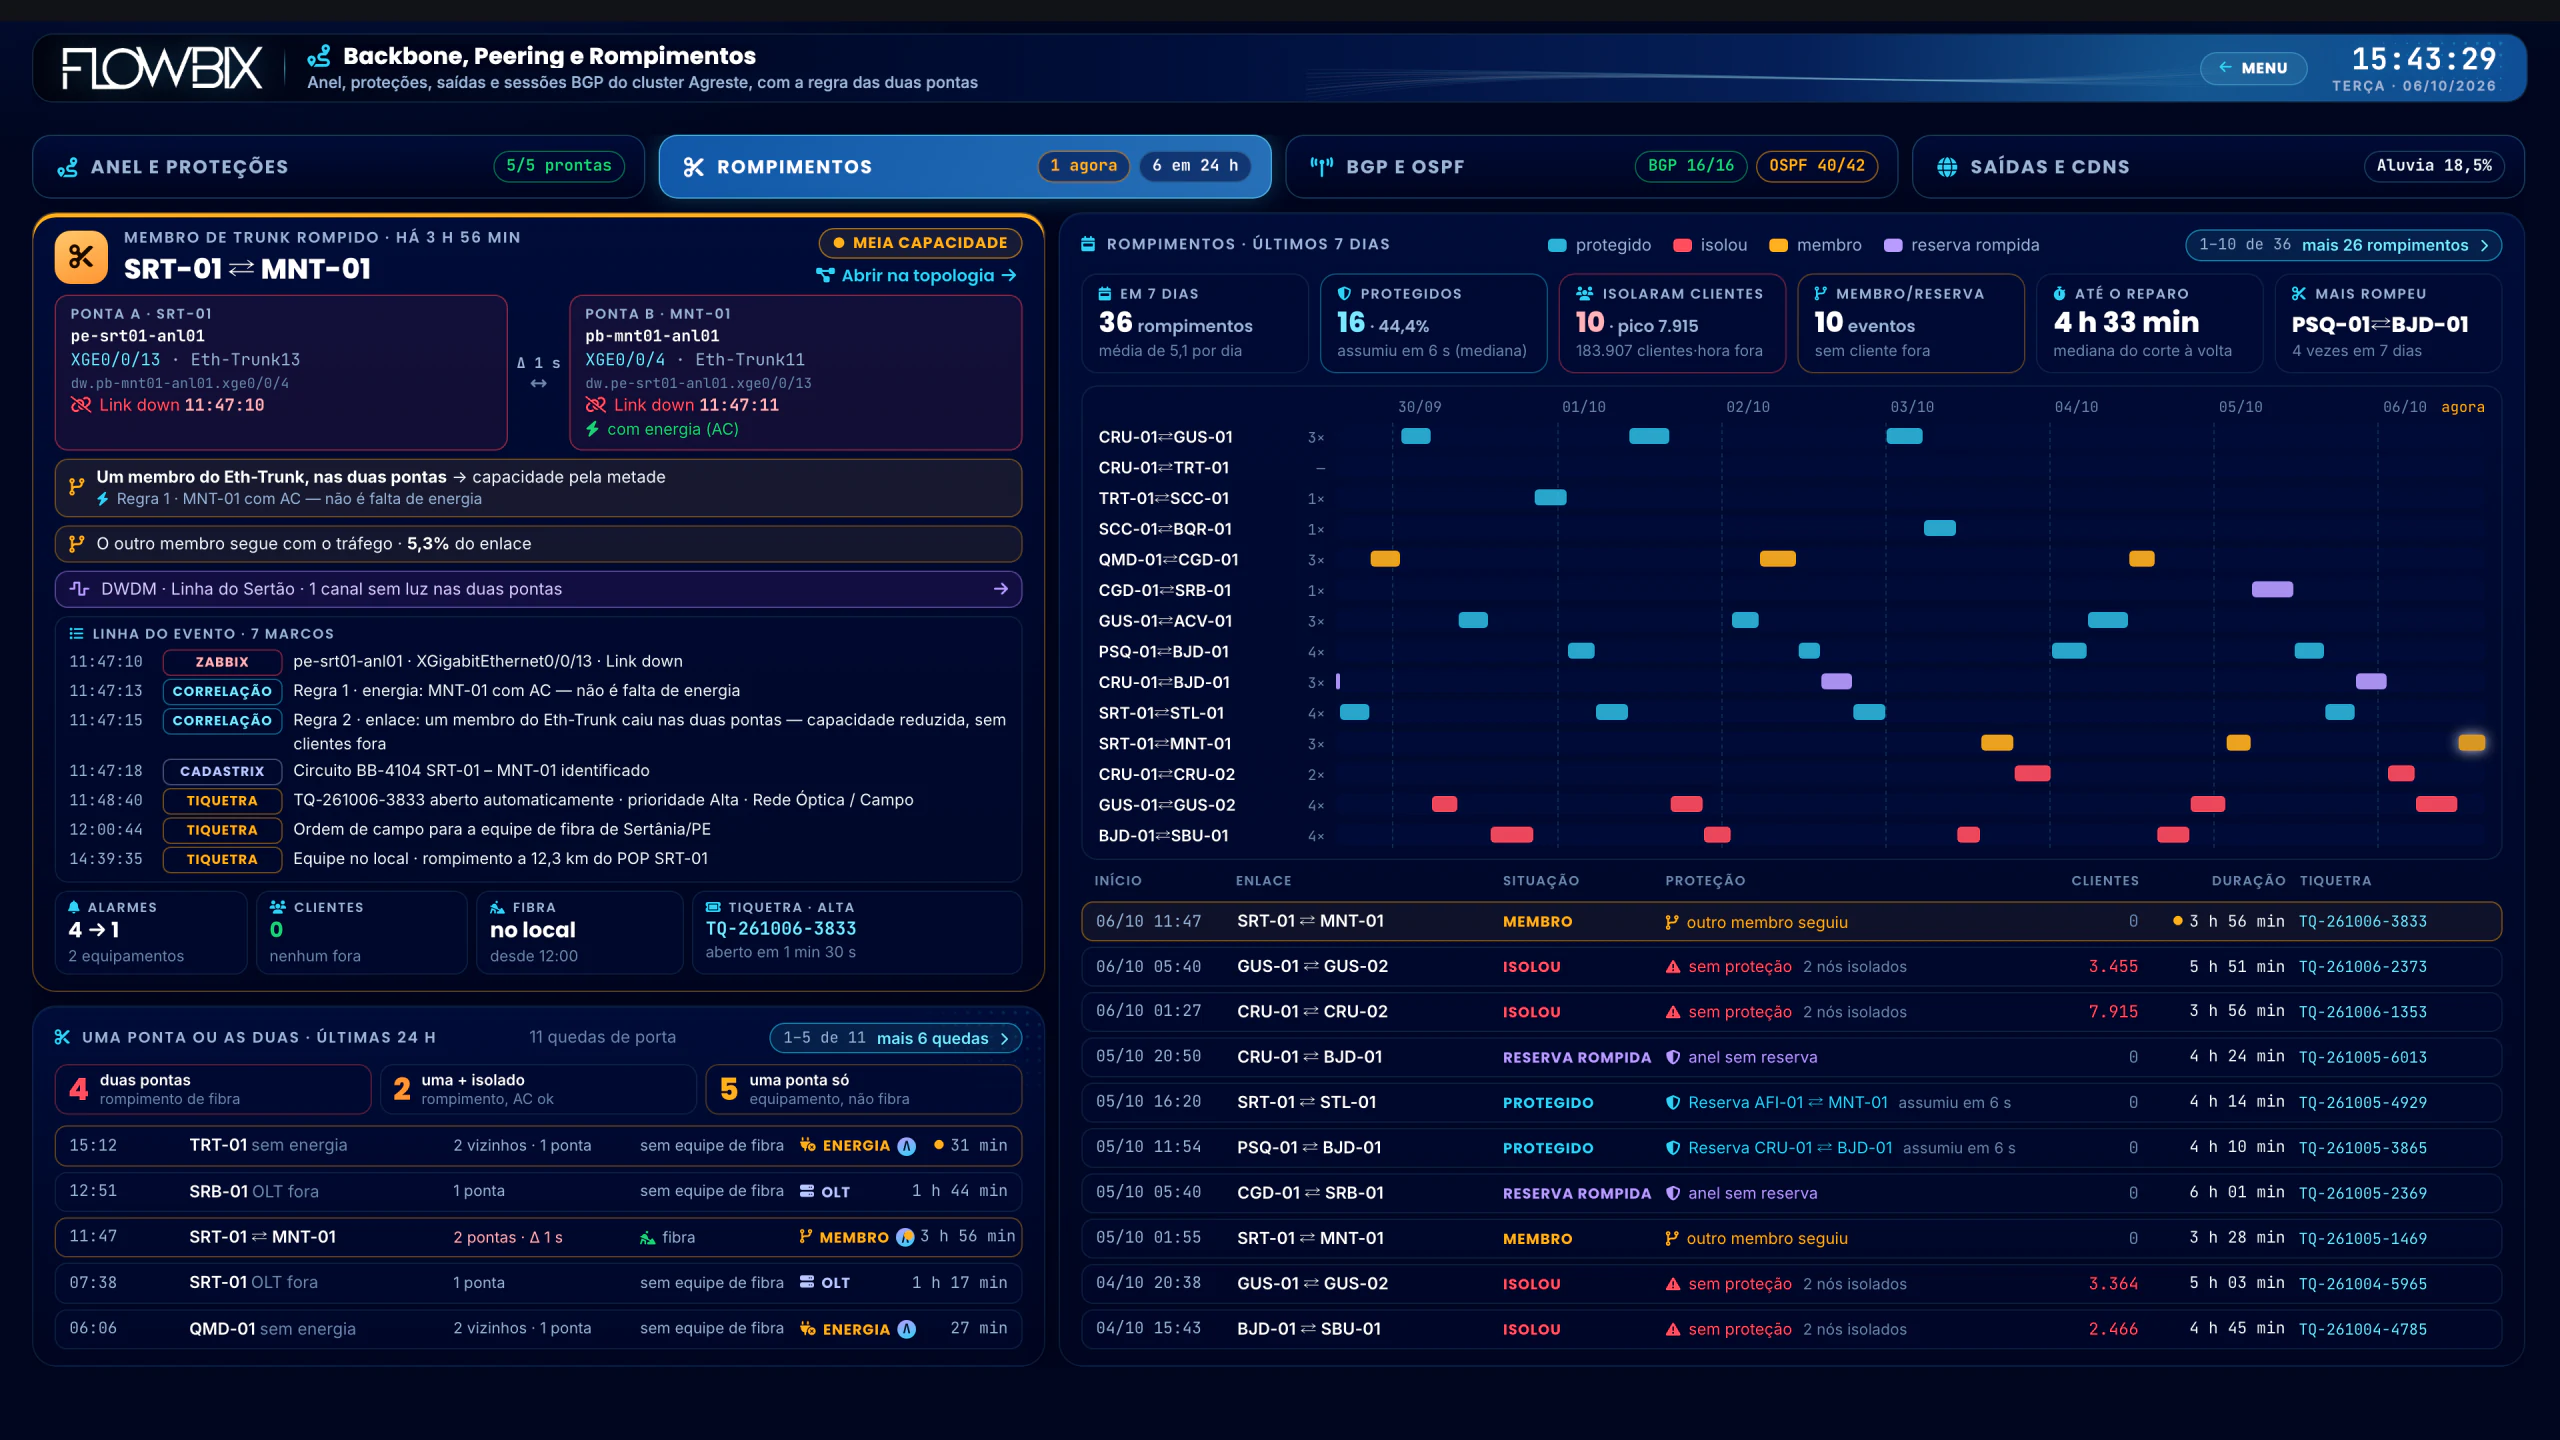
Task: Open the Saídas e CDNs tab
Action: (x=2217, y=166)
